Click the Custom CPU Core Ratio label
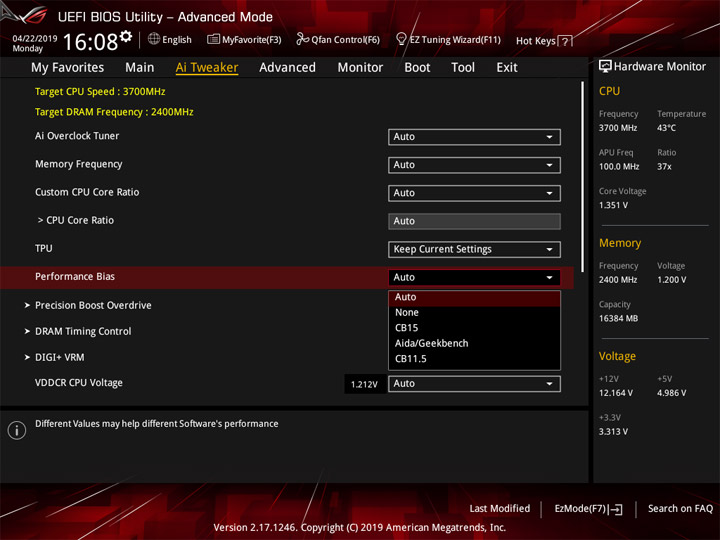Image resolution: width=720 pixels, height=540 pixels. point(87,192)
